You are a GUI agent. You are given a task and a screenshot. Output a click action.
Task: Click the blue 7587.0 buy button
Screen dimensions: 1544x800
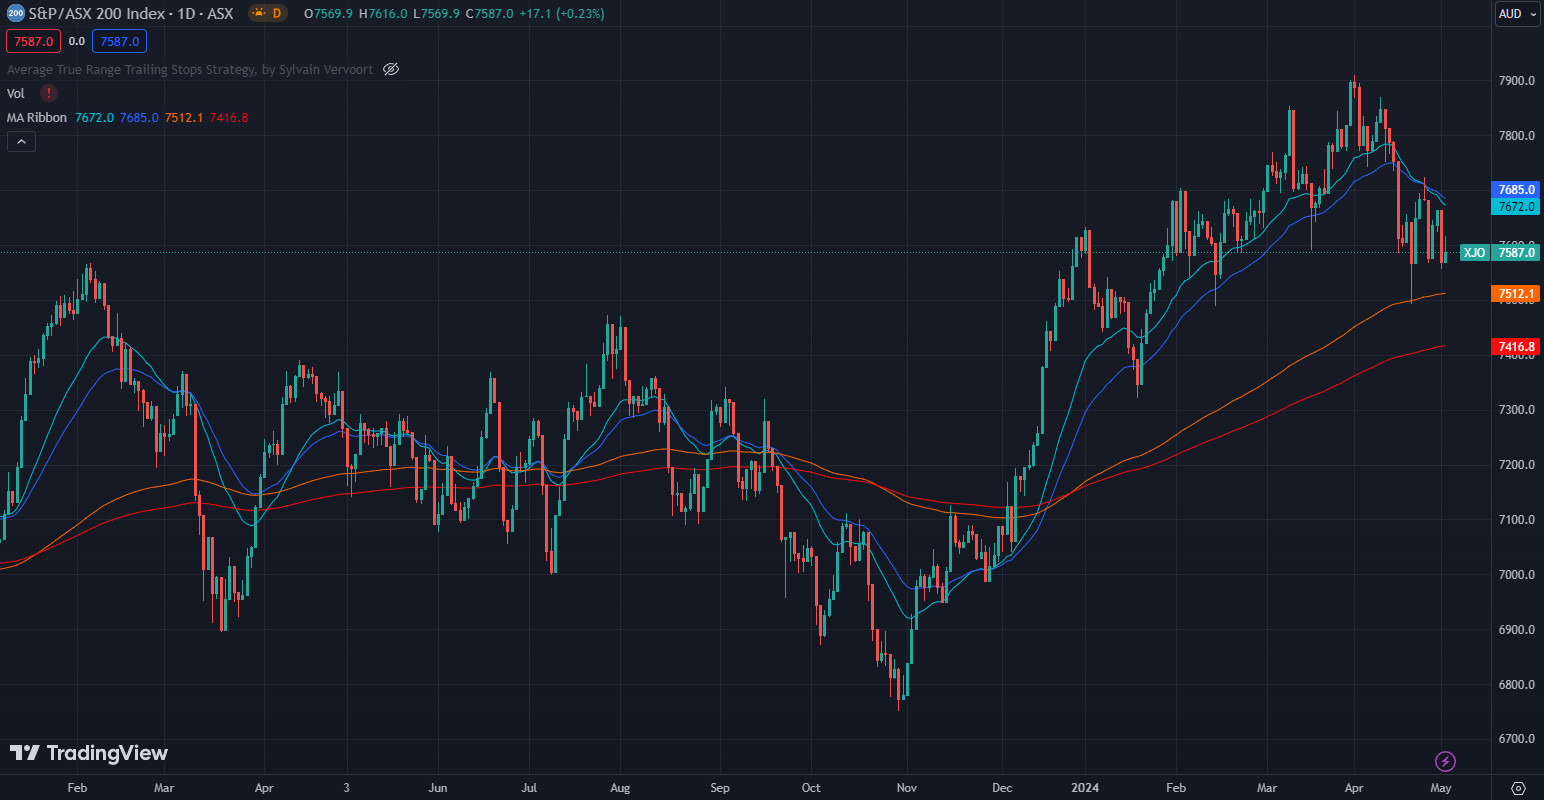coord(120,41)
